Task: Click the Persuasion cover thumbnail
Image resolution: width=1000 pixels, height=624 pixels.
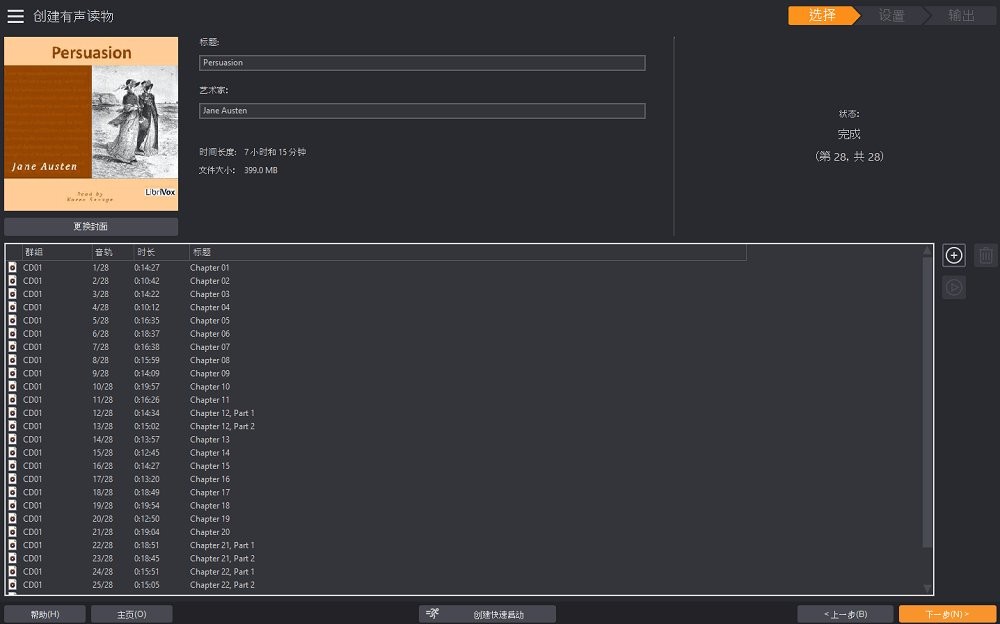Action: click(91, 124)
